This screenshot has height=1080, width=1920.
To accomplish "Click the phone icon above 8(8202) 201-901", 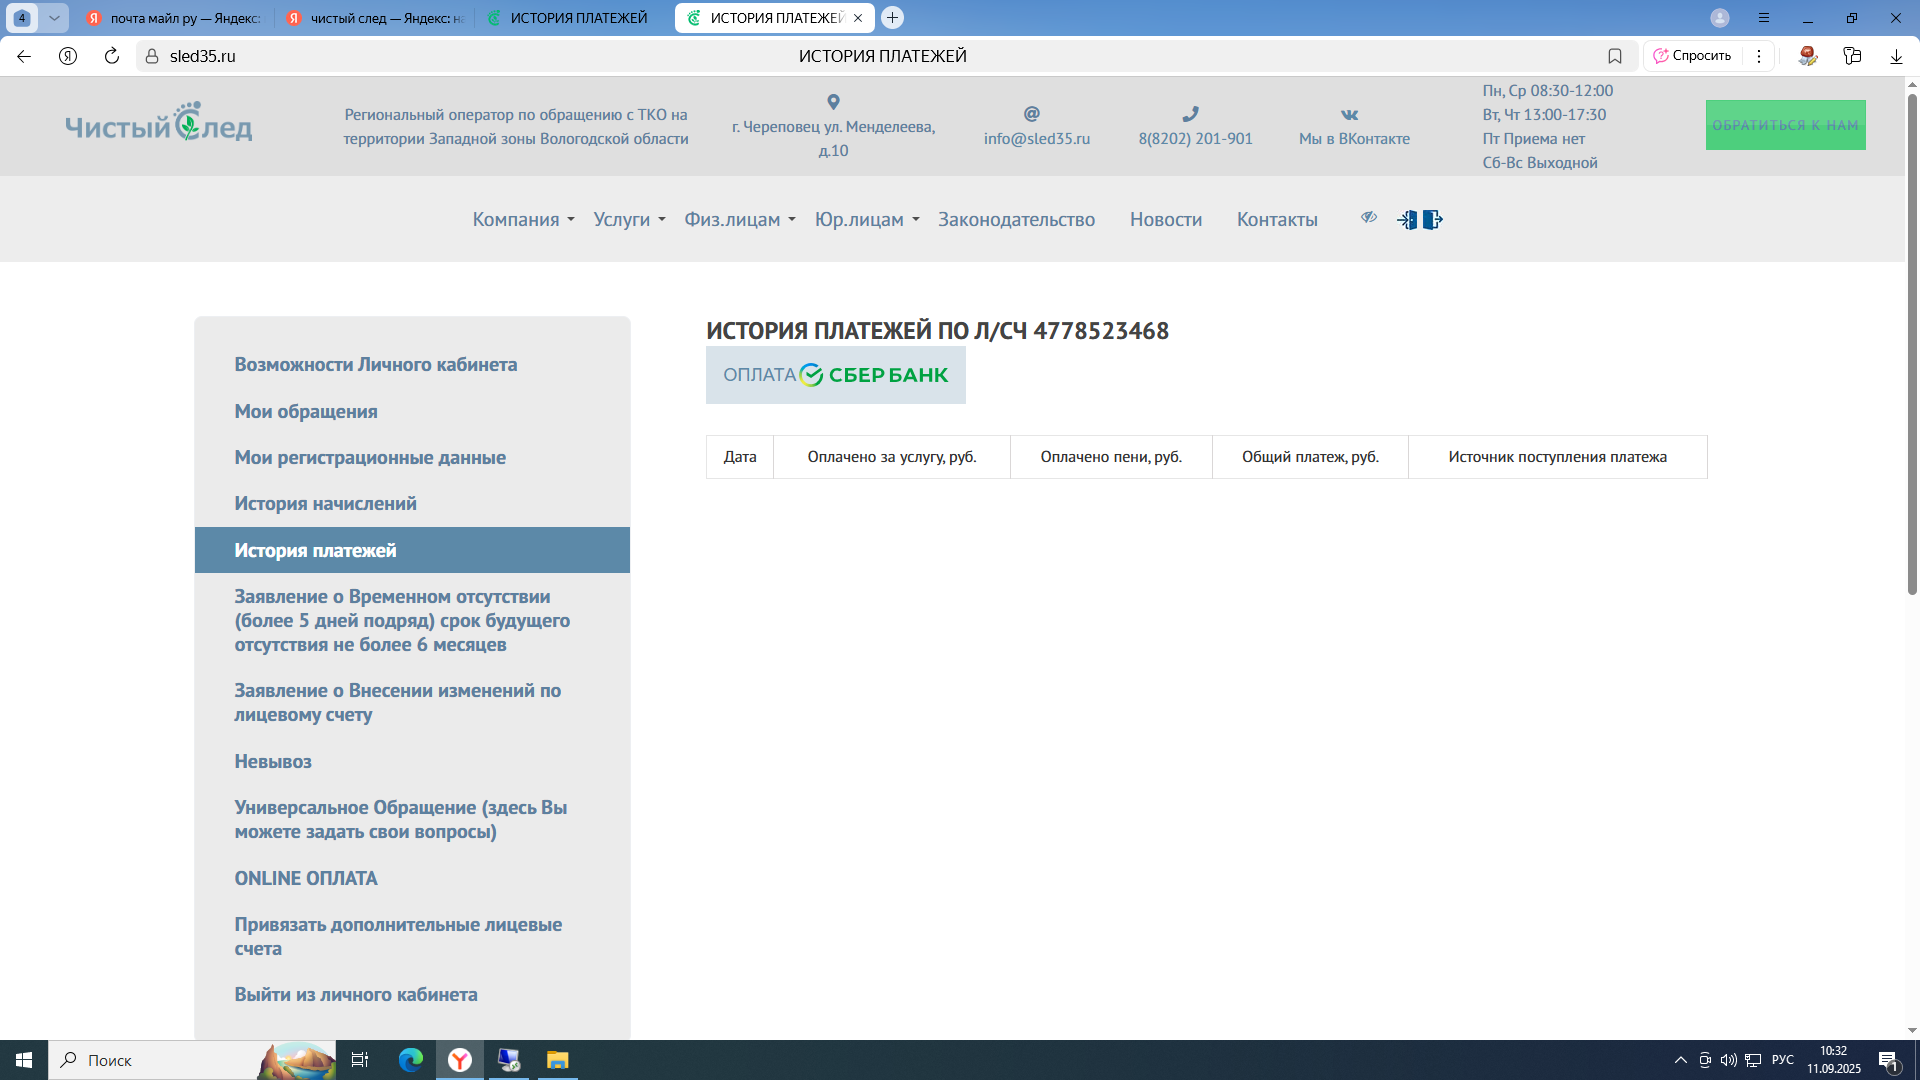I will coord(1190,114).
